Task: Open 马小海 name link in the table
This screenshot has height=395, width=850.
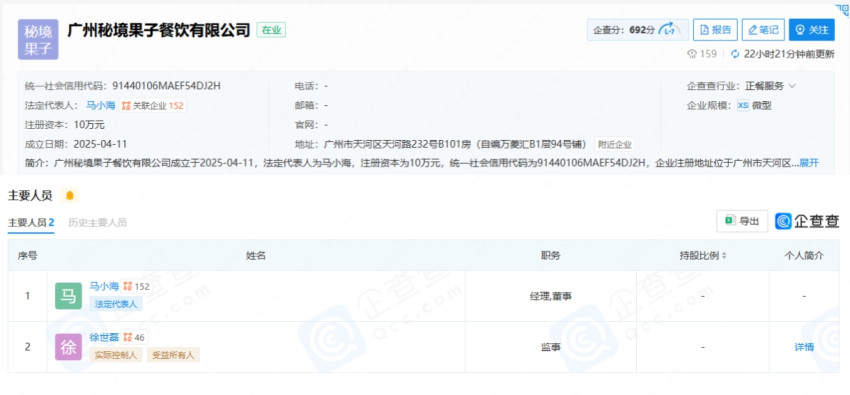Action: (104, 286)
